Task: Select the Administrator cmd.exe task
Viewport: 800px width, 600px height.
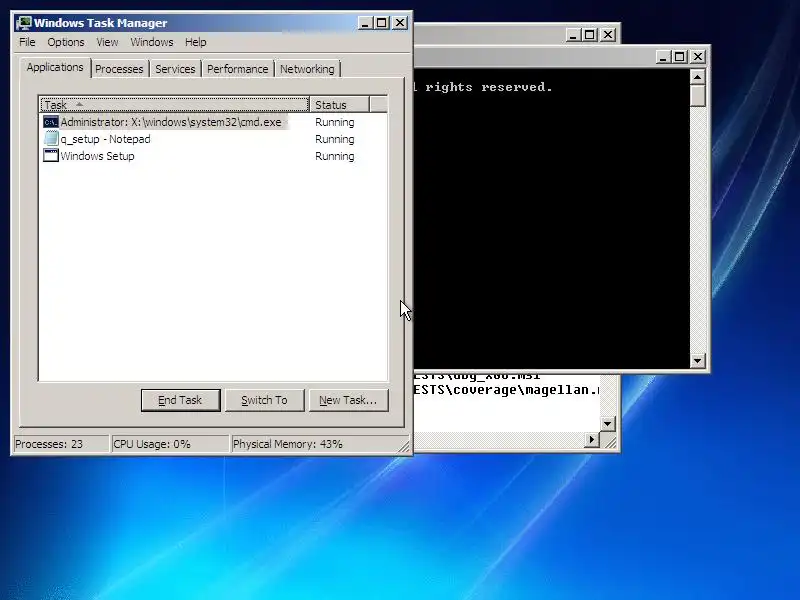Action: point(171,122)
